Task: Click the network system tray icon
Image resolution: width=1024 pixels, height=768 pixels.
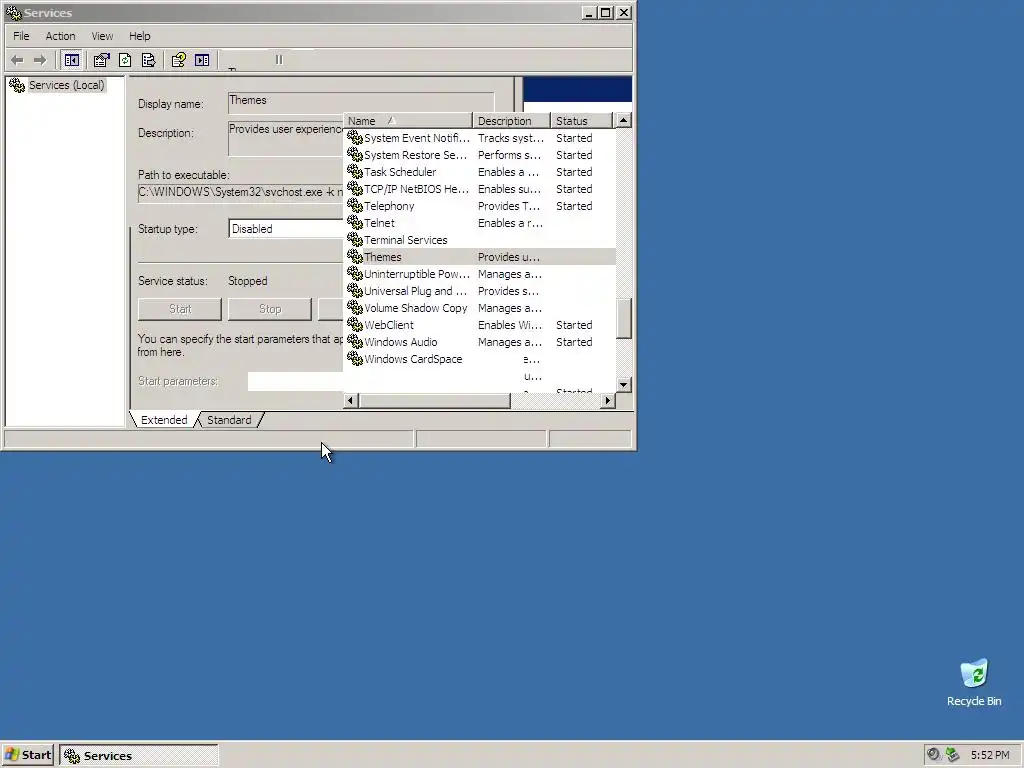Action: 952,754
